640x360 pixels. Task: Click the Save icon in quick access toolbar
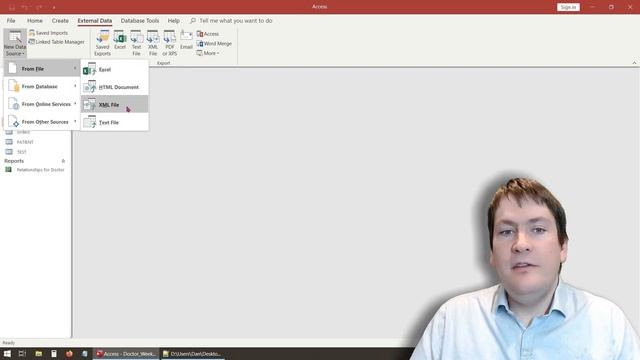(x=12, y=7)
